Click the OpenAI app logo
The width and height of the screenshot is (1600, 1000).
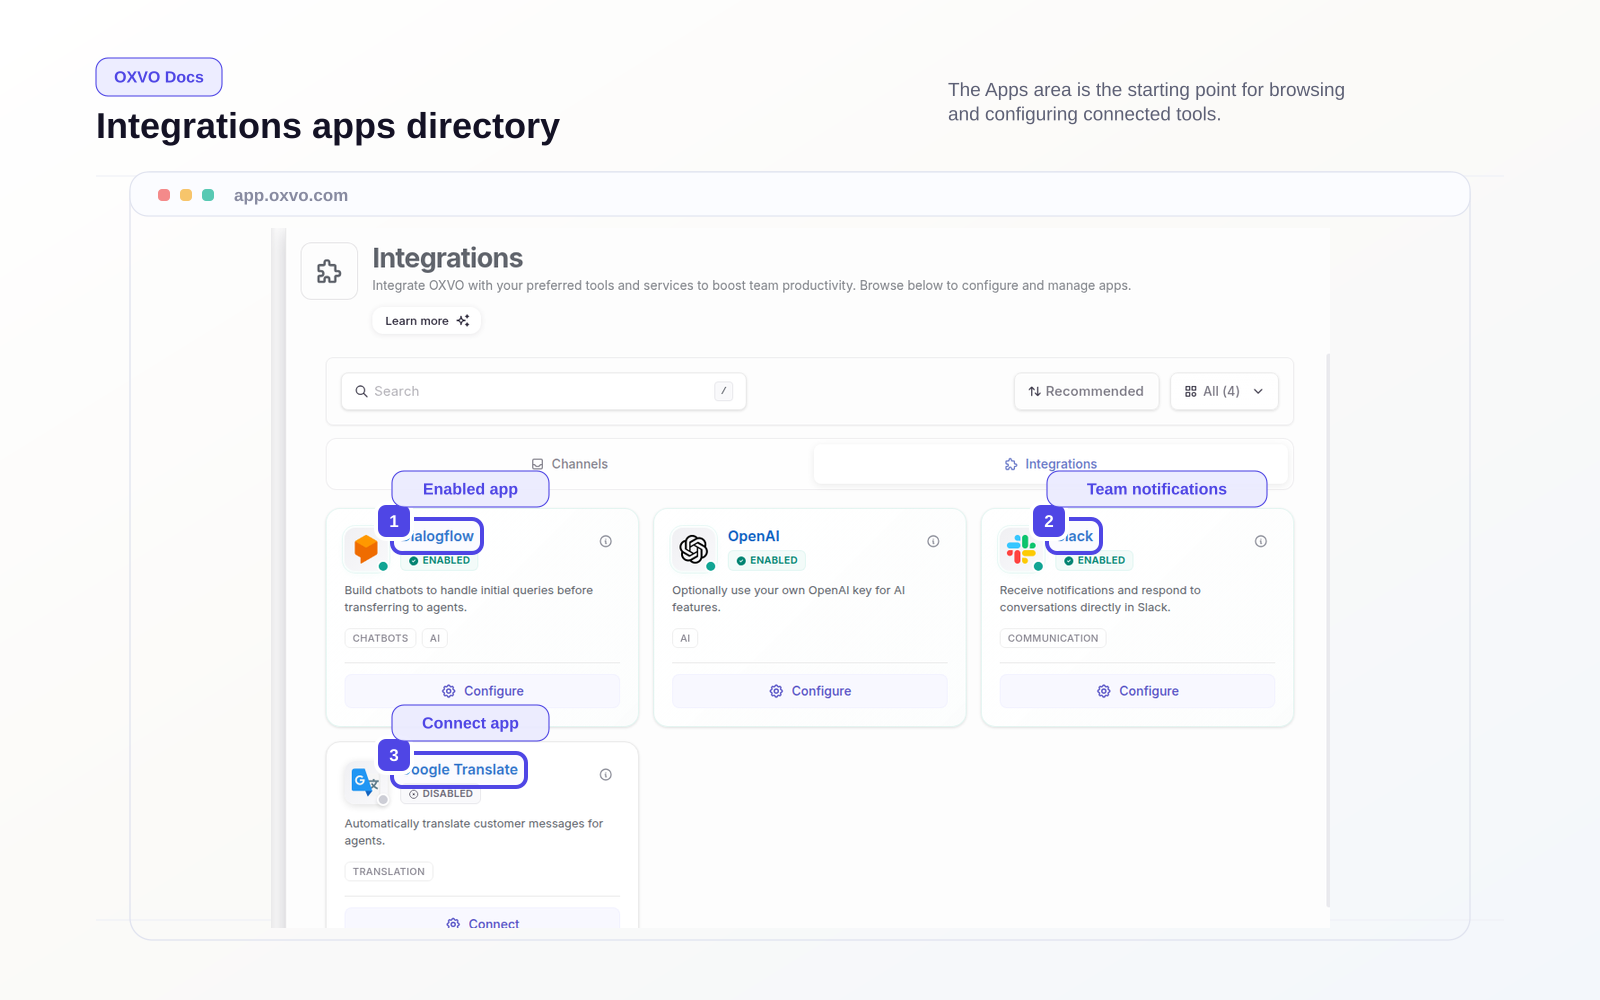pos(694,548)
